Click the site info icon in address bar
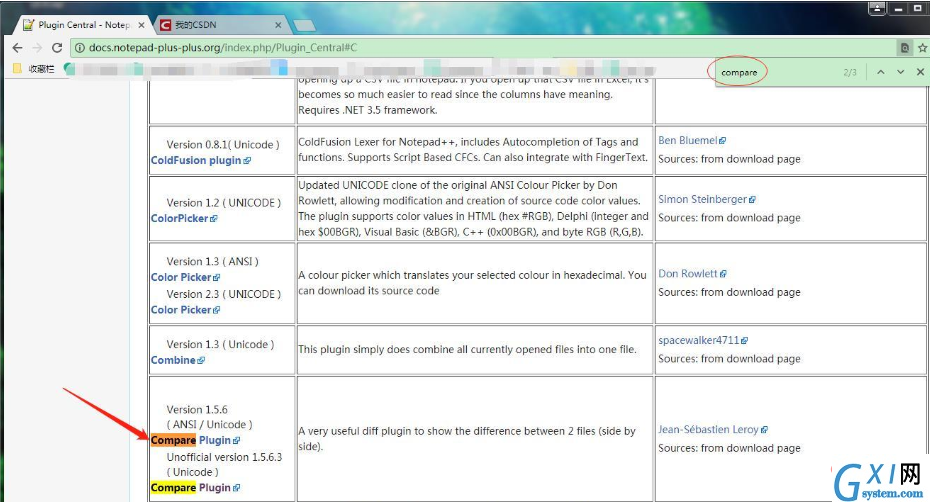930x502 pixels. [79, 47]
